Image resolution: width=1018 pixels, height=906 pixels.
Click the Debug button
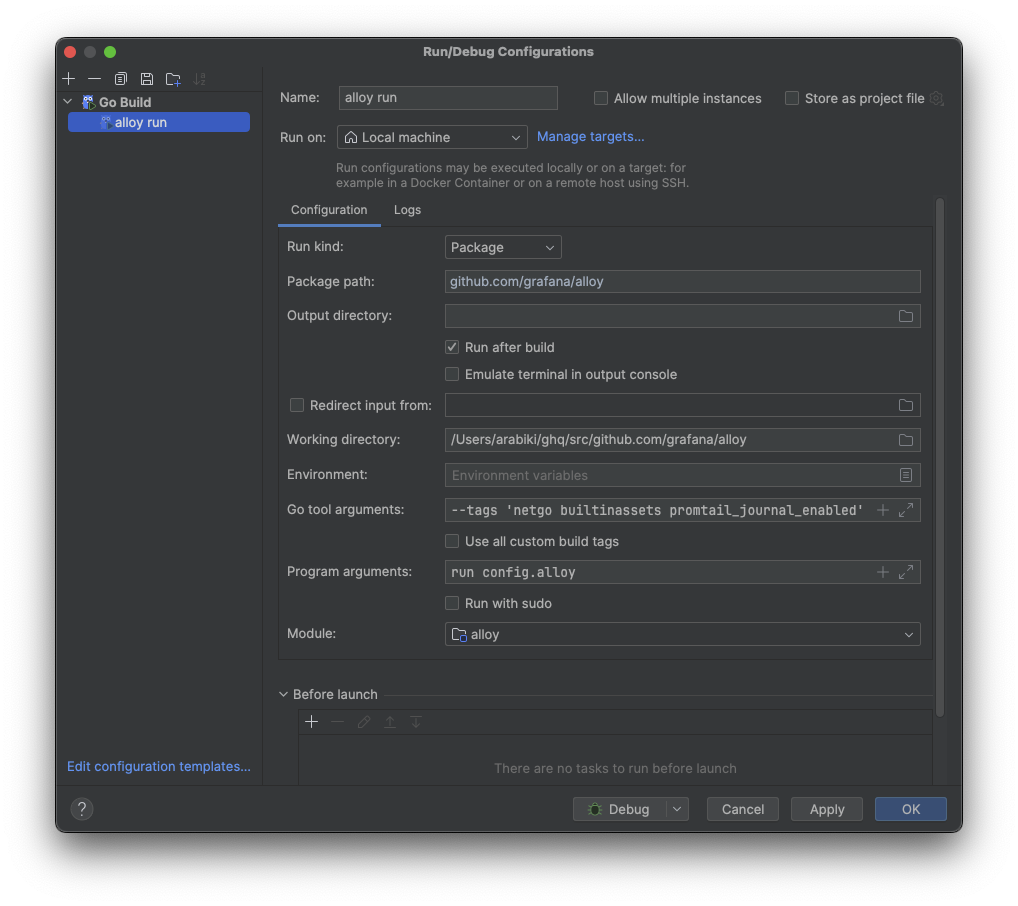(620, 809)
